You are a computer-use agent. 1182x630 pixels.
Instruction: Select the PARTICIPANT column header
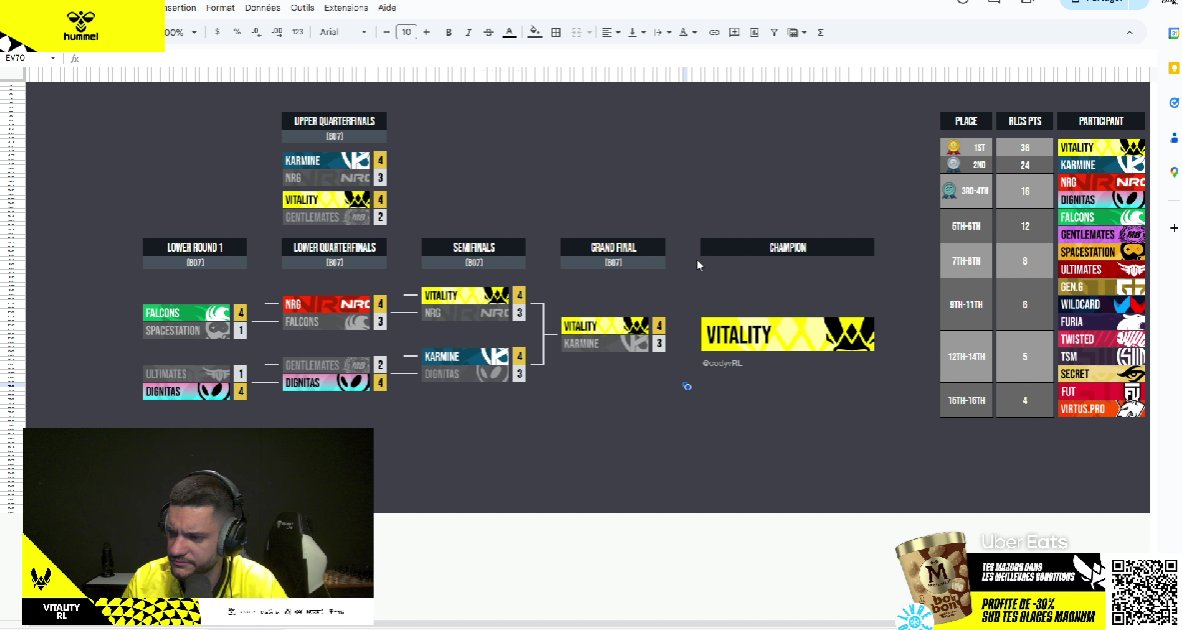tap(1101, 121)
